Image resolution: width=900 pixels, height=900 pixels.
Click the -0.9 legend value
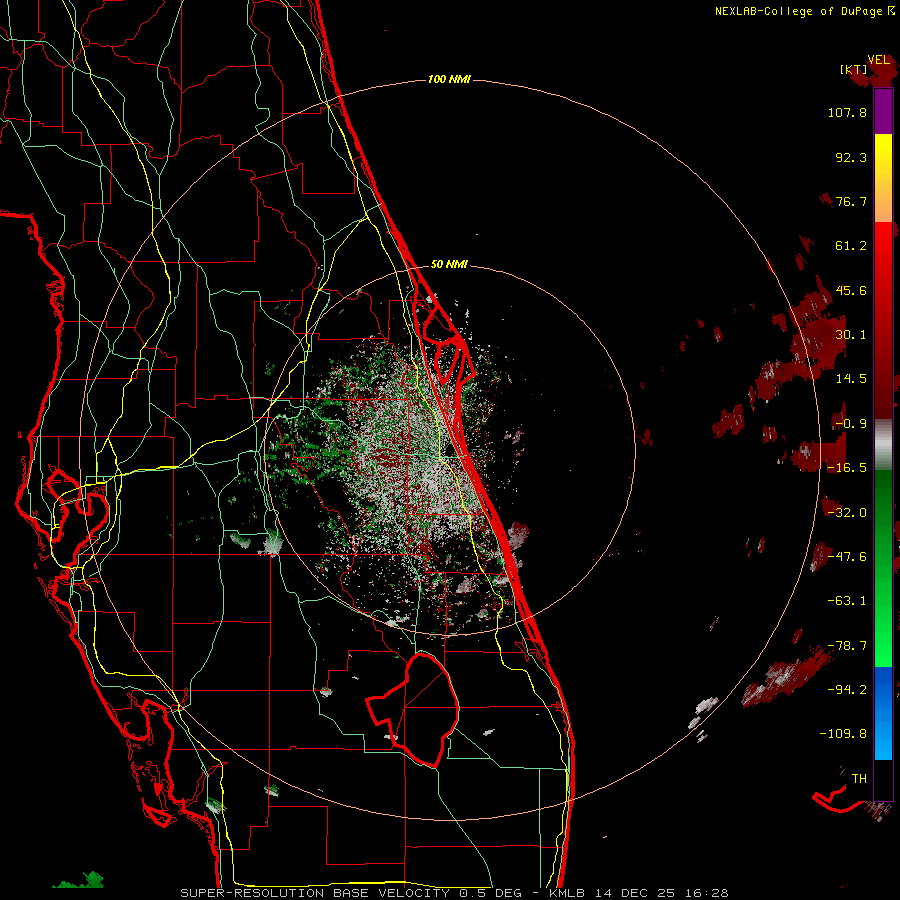tap(851, 424)
